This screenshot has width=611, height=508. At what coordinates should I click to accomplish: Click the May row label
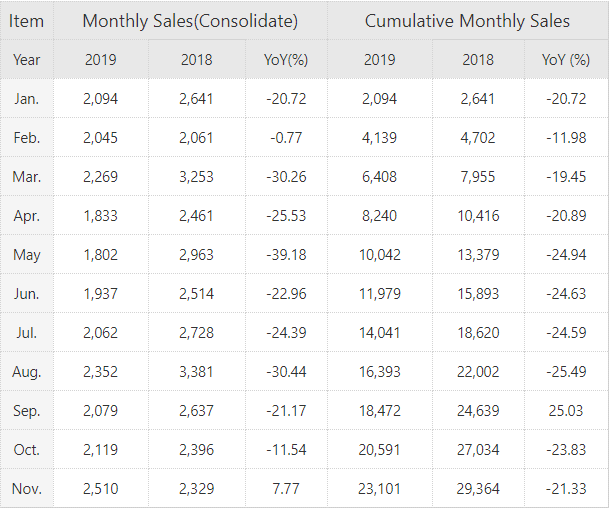(x=27, y=254)
